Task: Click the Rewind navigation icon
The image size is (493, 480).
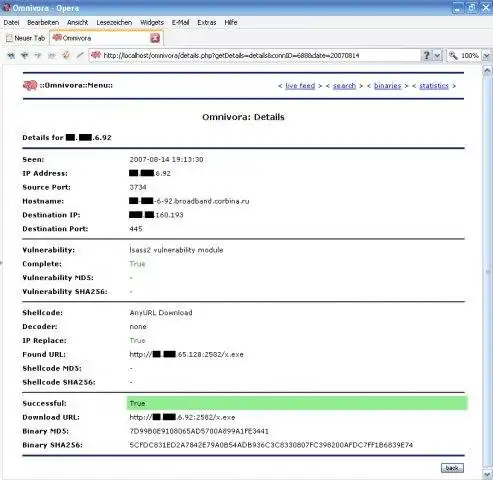Action: pos(11,55)
